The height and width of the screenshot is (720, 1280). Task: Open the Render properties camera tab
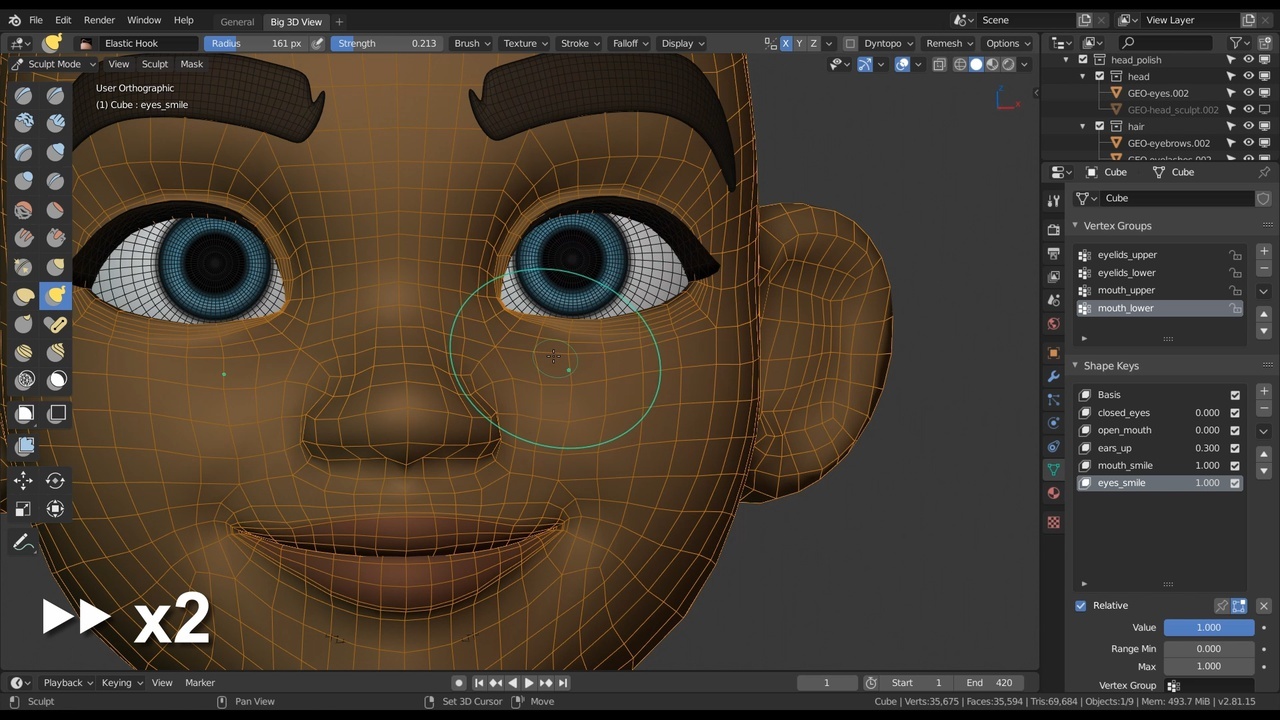tap(1053, 230)
